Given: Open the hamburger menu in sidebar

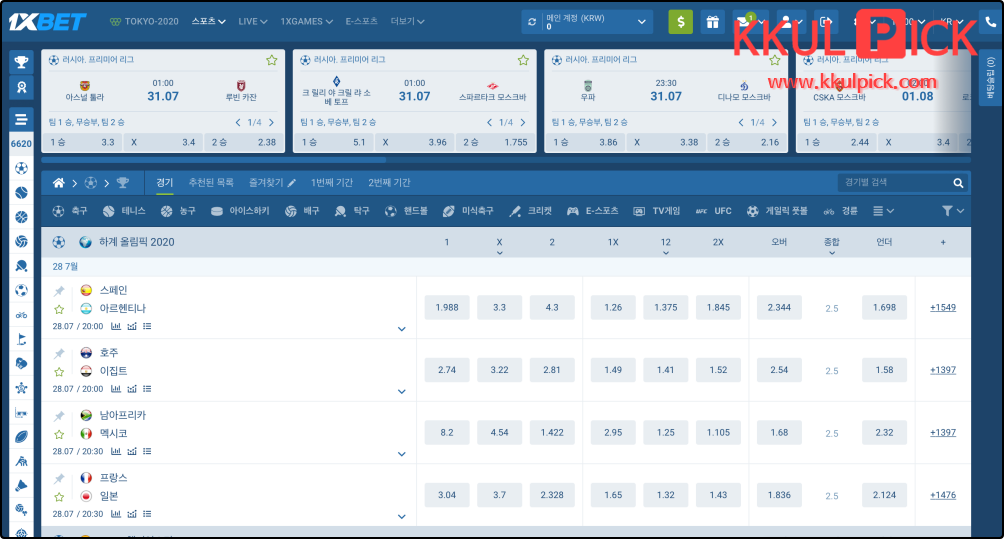Looking at the screenshot, I should coord(21,119).
